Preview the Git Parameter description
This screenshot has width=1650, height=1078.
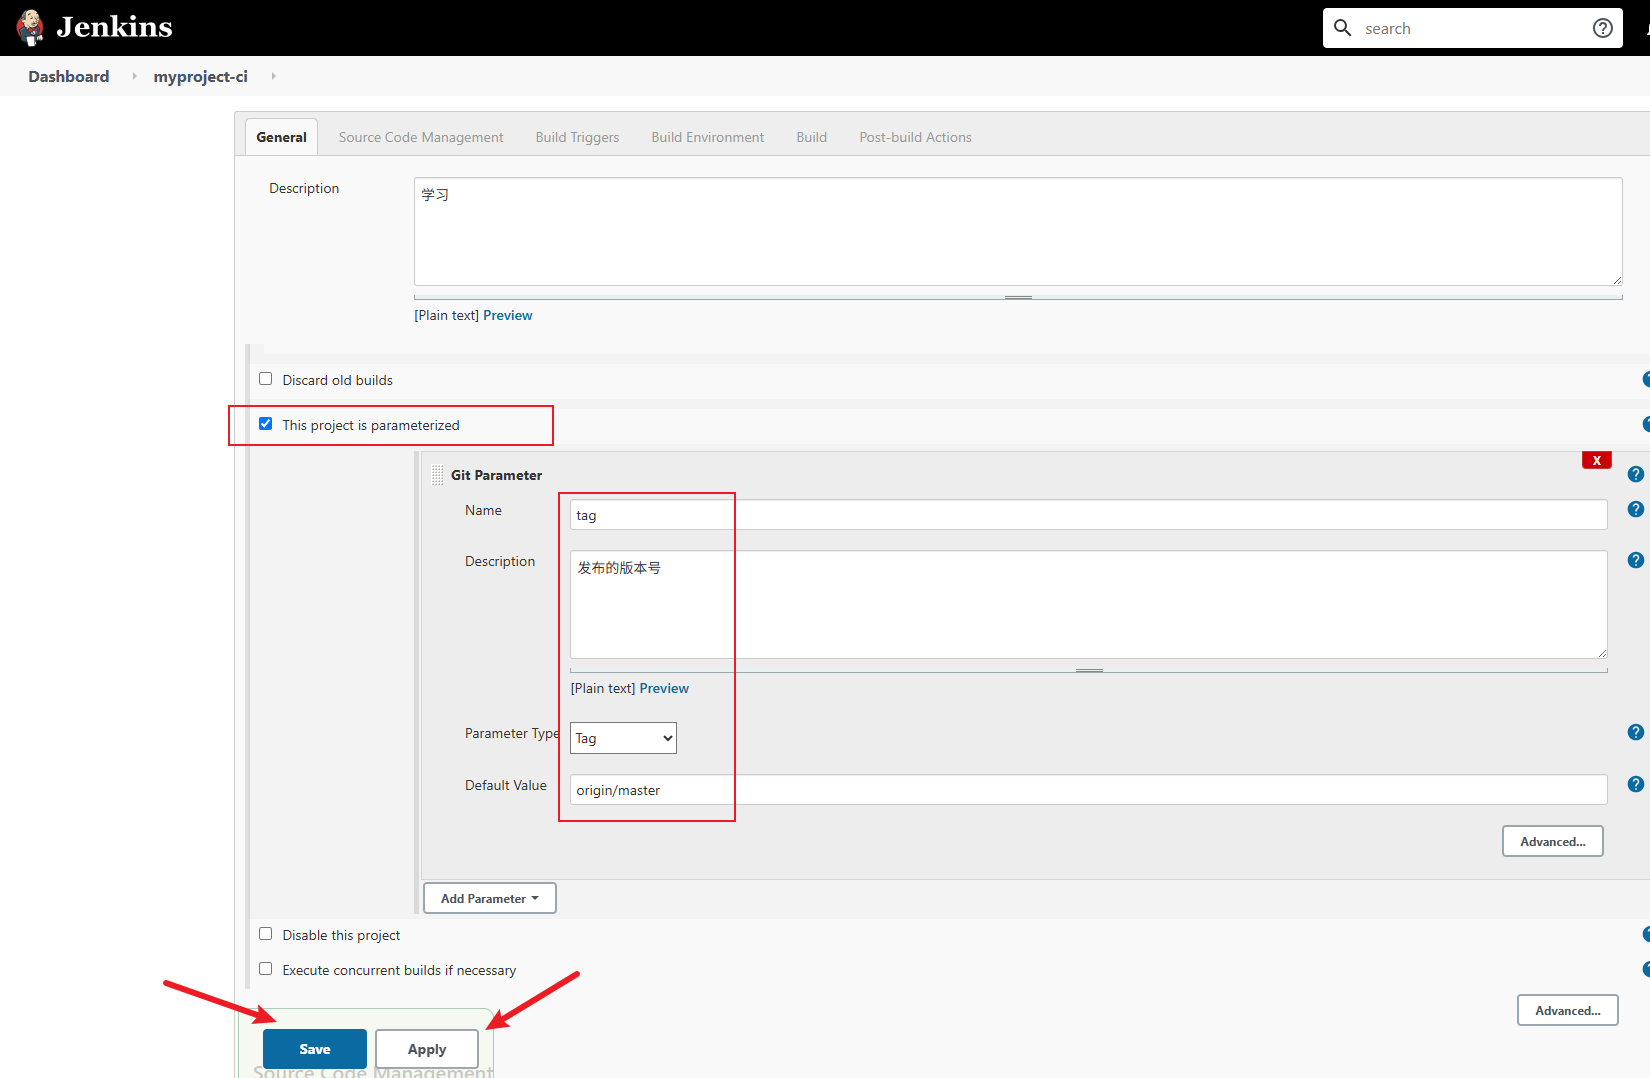click(664, 688)
